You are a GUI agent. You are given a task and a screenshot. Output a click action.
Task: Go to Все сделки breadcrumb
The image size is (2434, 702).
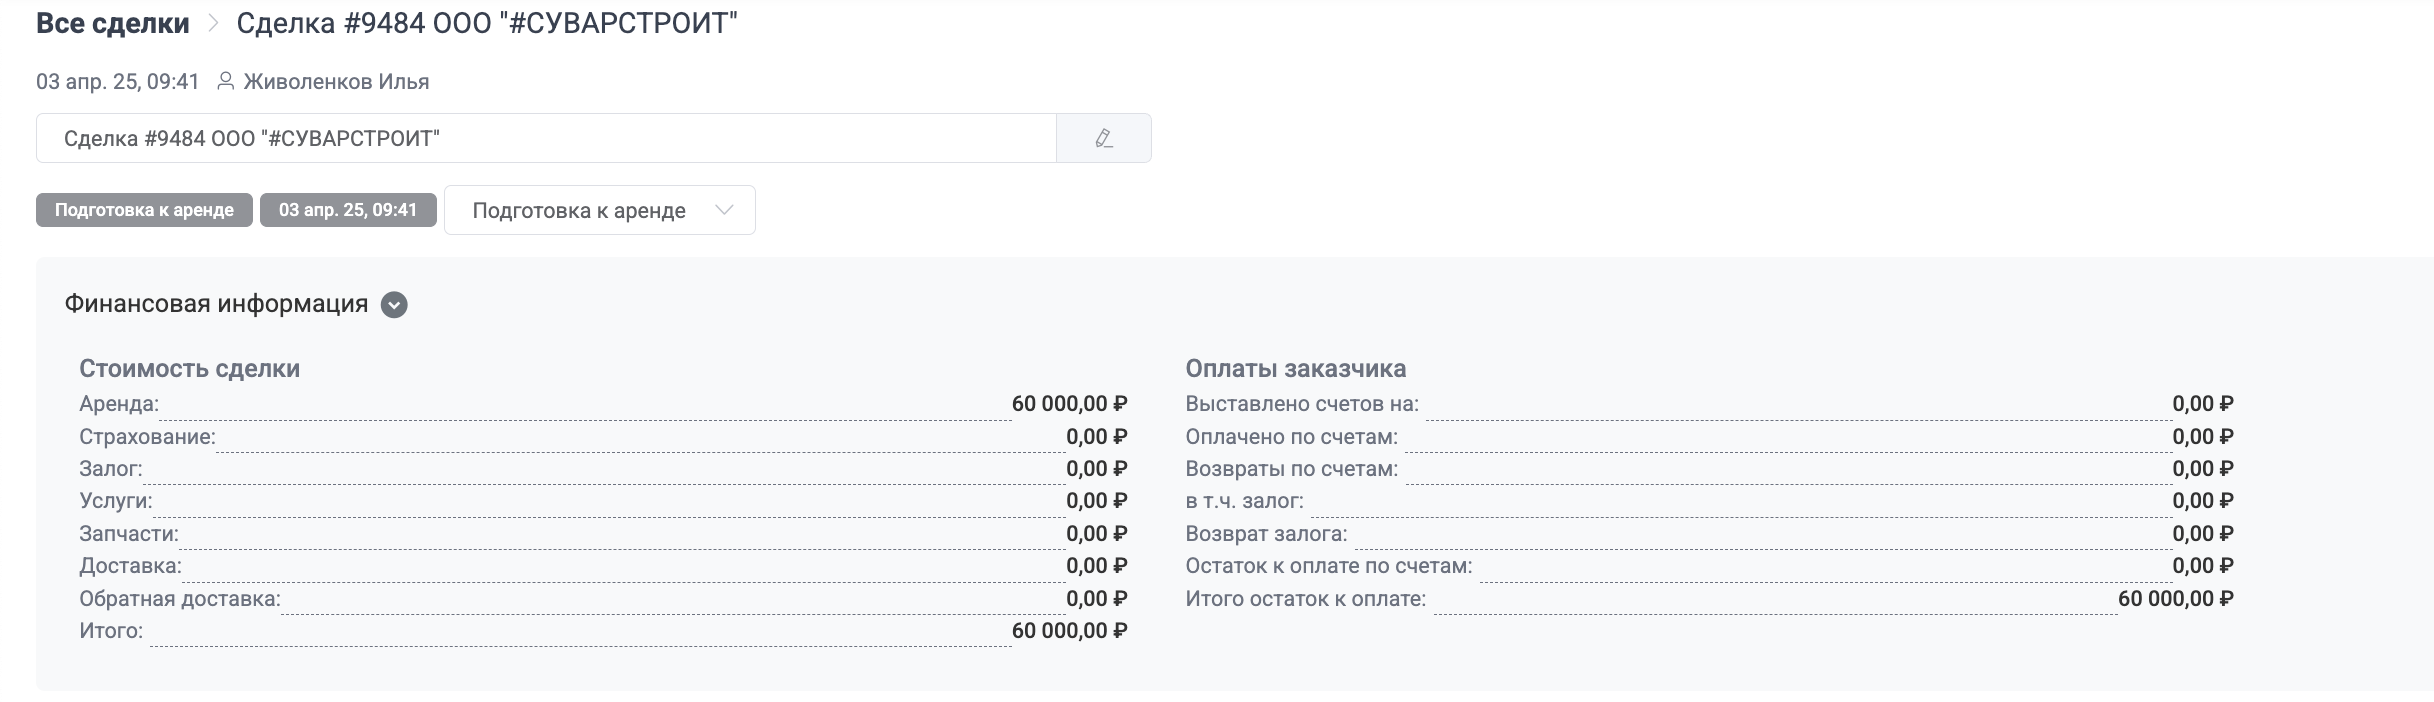(113, 23)
